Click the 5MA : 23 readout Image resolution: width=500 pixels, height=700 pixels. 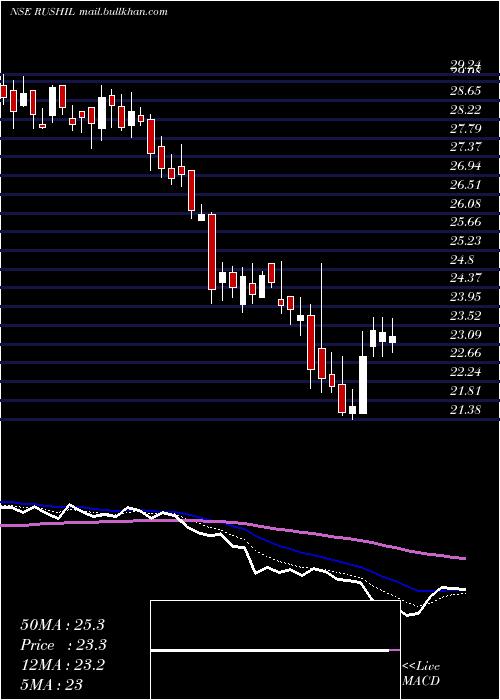point(52,685)
